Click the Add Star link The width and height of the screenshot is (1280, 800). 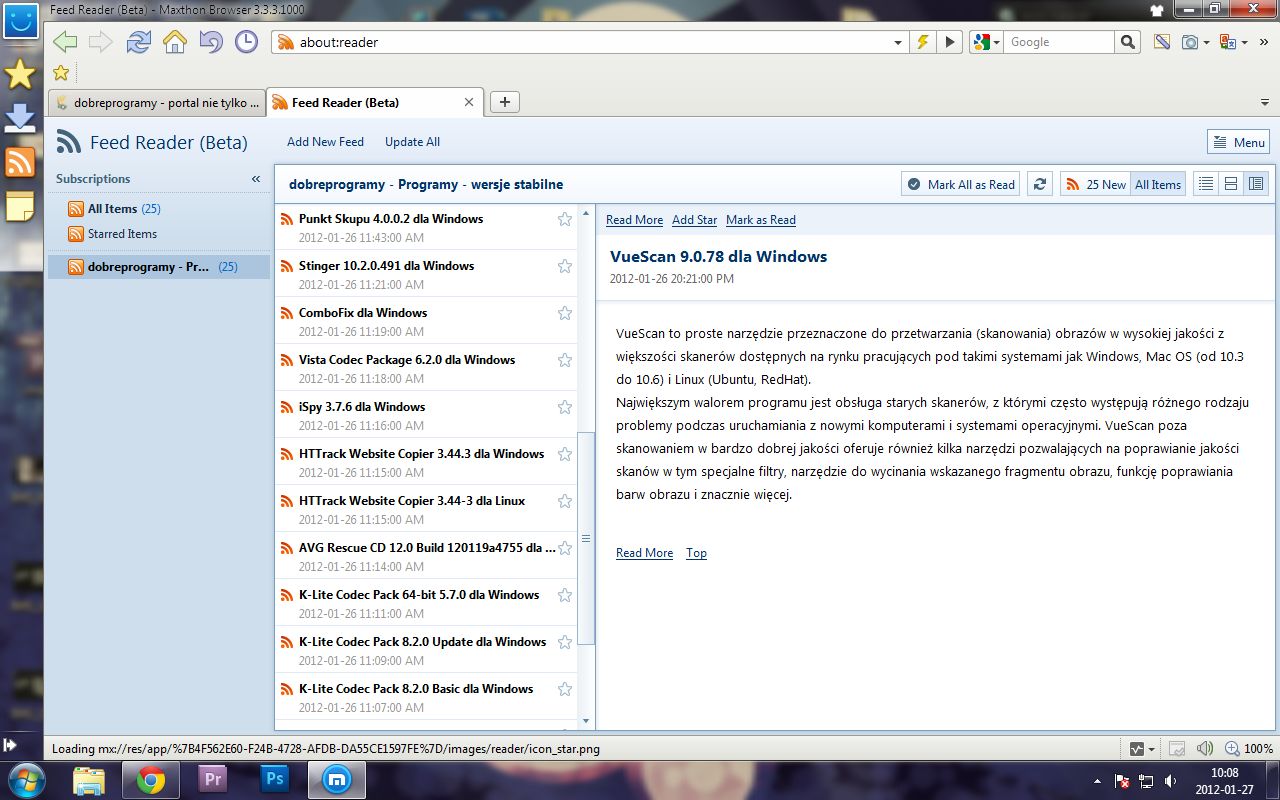tap(694, 220)
